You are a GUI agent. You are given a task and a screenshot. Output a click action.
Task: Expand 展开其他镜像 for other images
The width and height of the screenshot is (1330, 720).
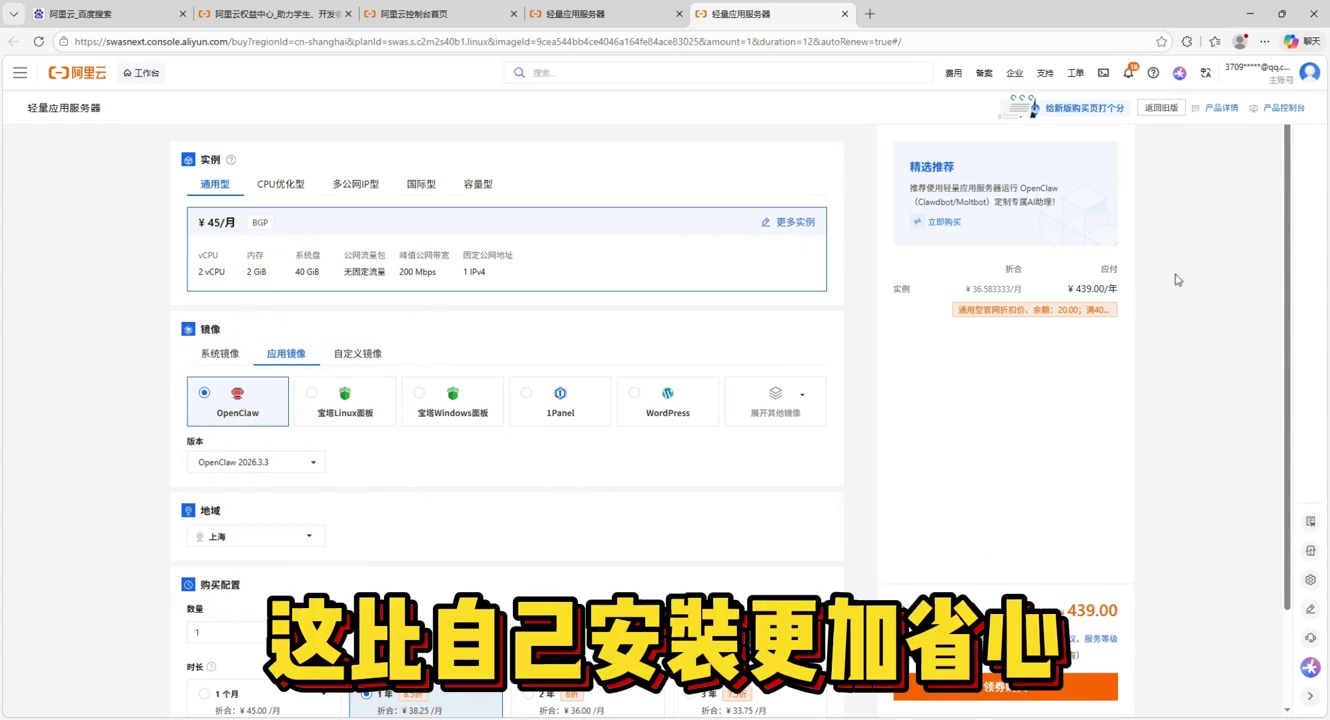pyautogui.click(x=775, y=401)
